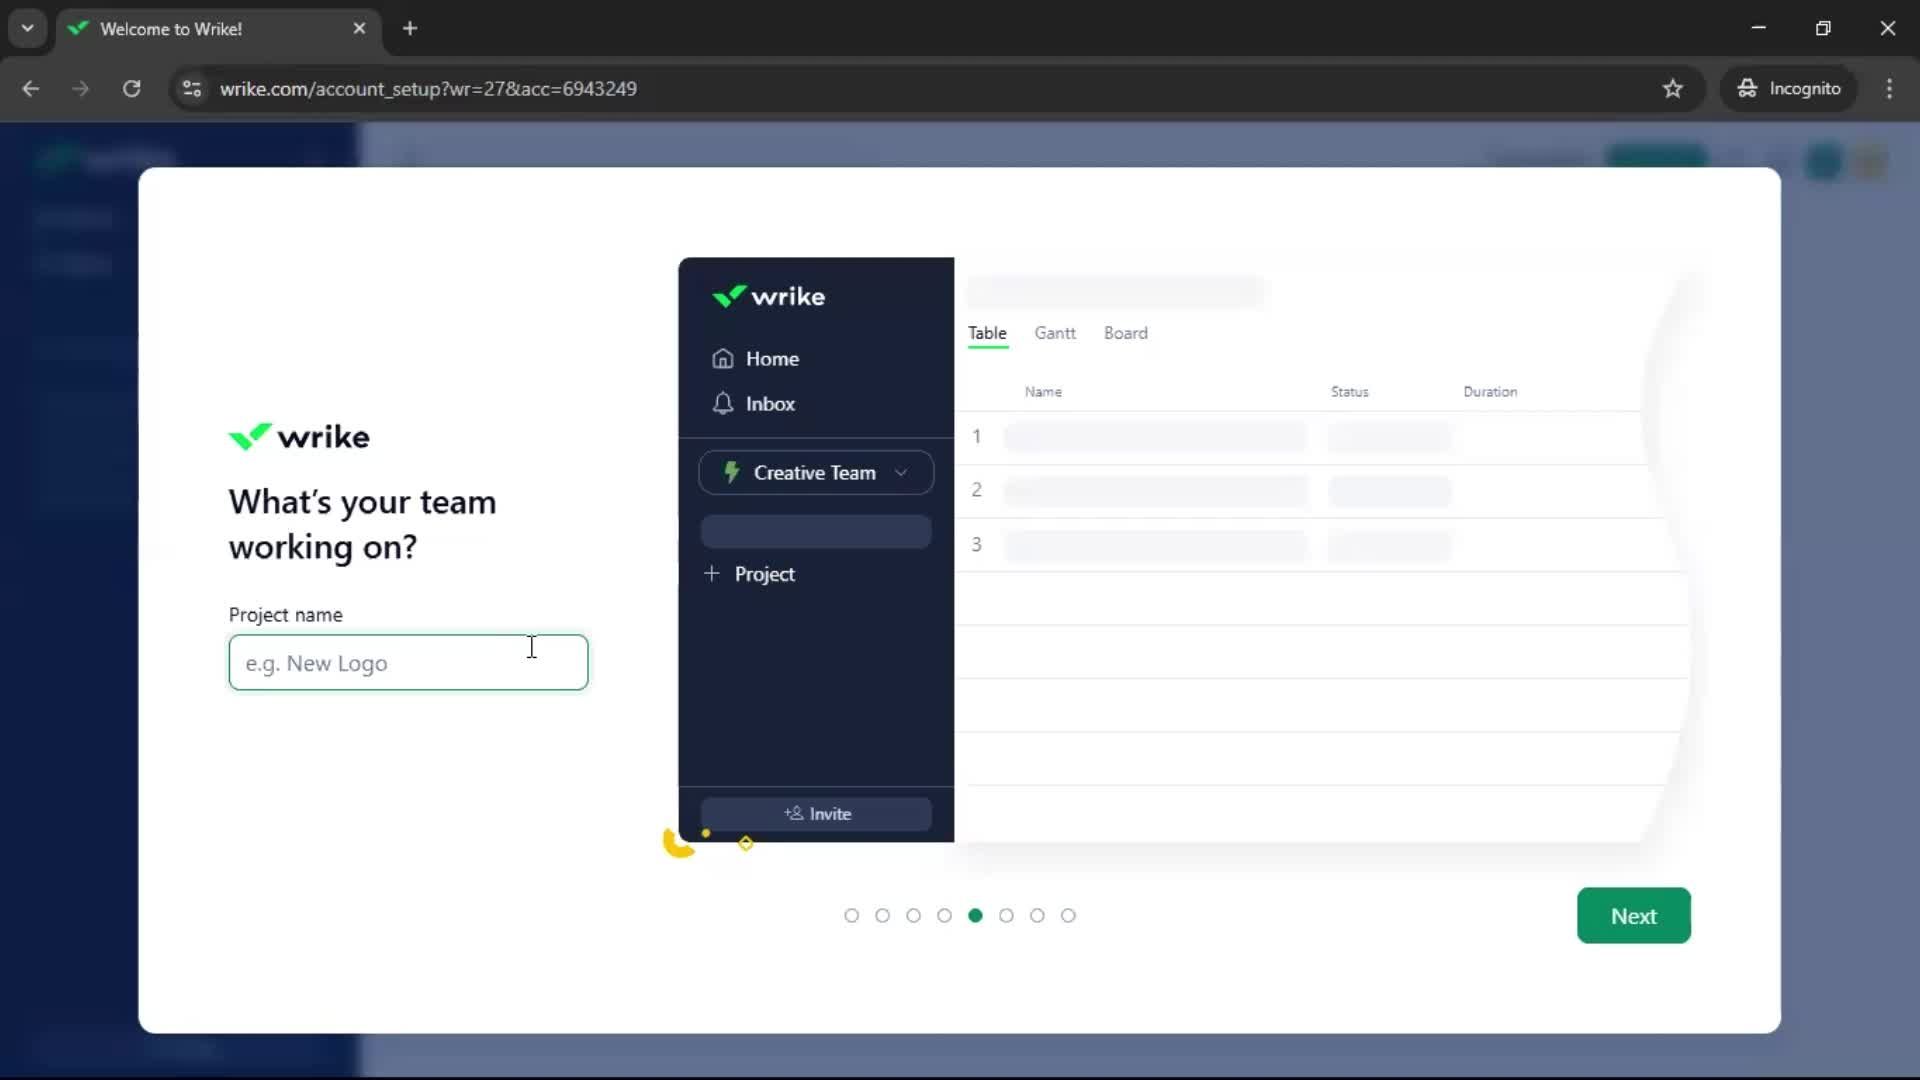Viewport: 1920px width, 1080px height.
Task: Click row number 1 in the table
Action: pyautogui.click(x=976, y=436)
